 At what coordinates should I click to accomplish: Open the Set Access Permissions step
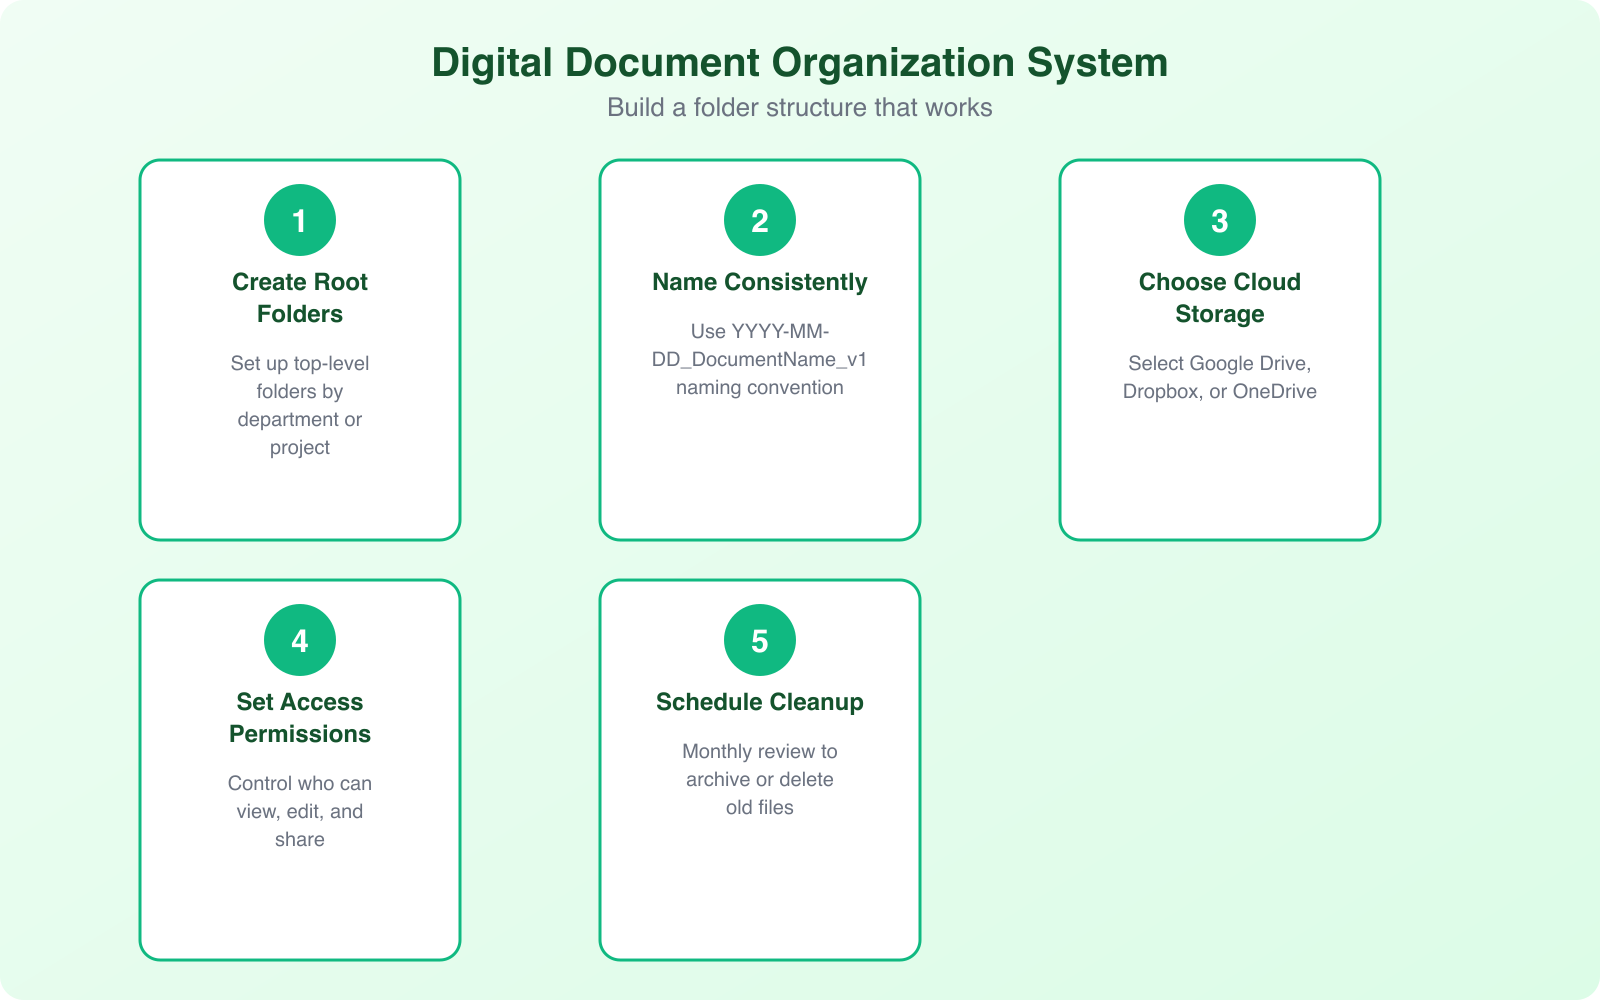point(299,770)
